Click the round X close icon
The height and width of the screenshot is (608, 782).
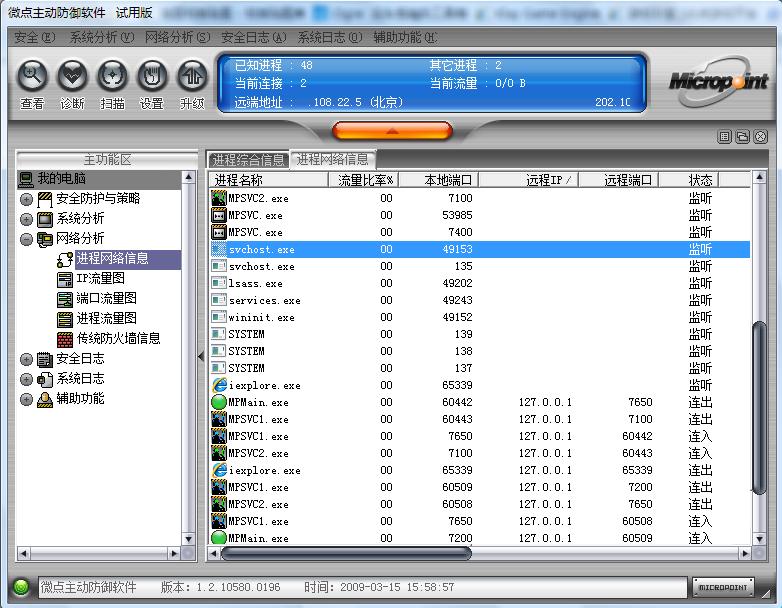tap(761, 137)
